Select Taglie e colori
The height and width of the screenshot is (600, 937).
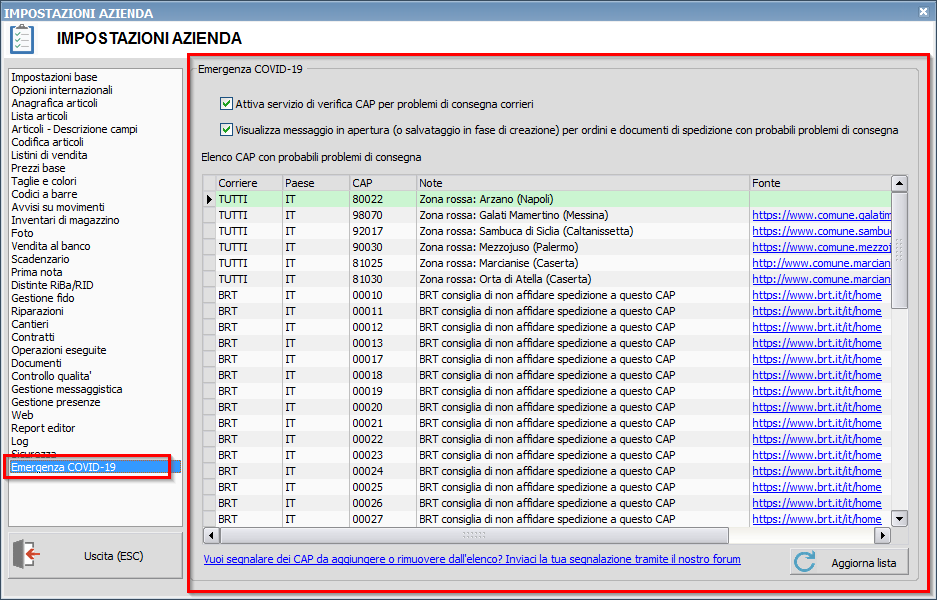(x=44, y=181)
